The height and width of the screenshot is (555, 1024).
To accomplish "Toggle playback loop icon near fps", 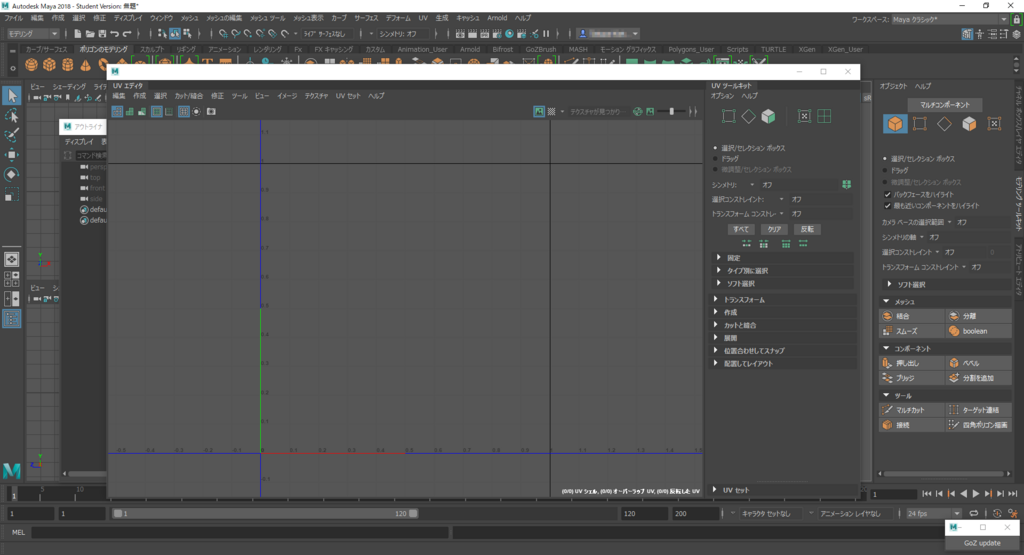I will pyautogui.click(x=974, y=514).
